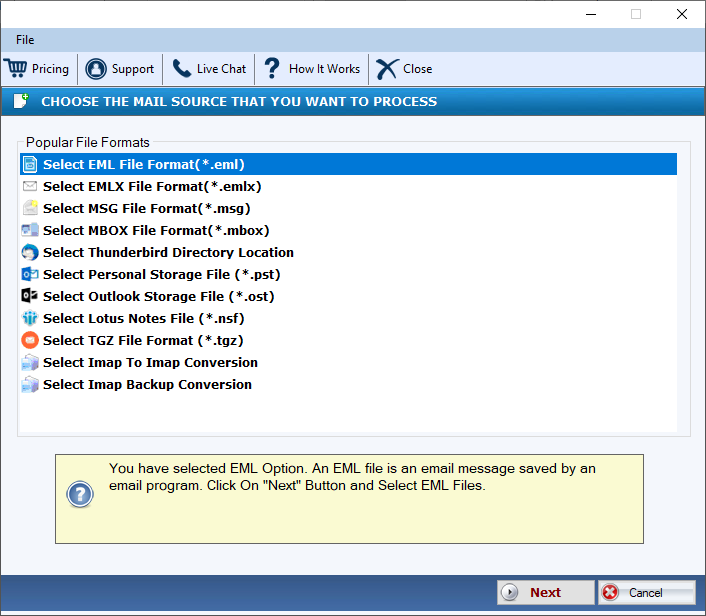Click the Lotus Notes icon

30,318
